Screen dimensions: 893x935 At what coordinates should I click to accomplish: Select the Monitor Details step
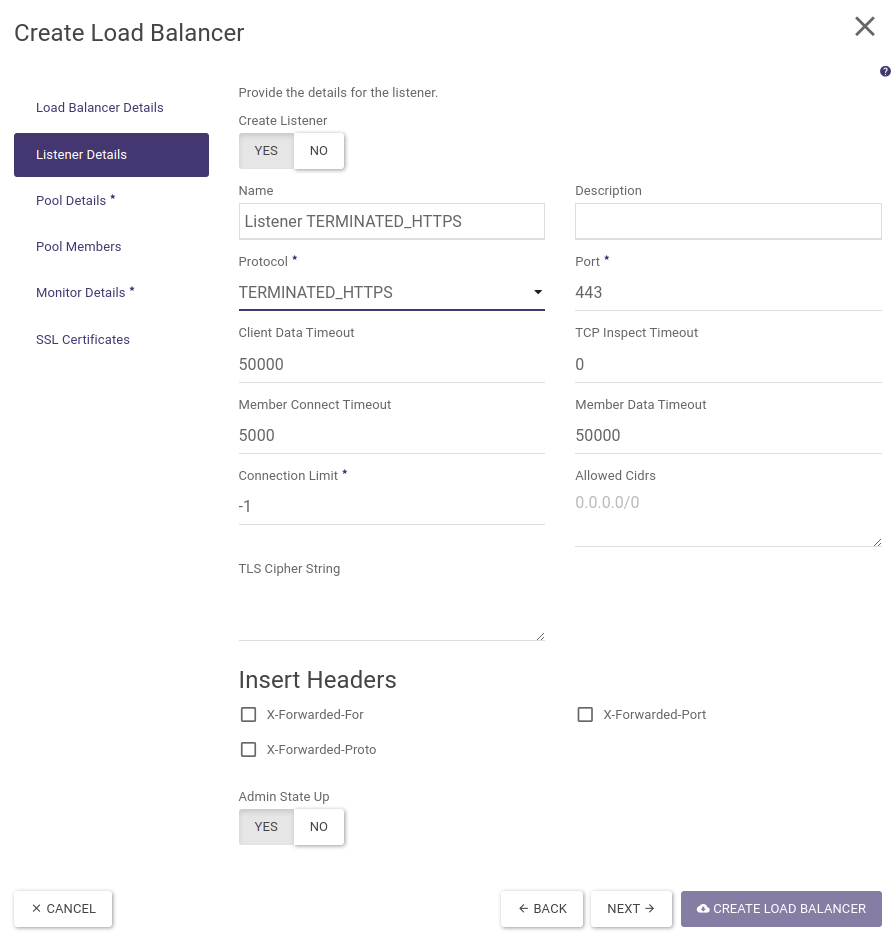(81, 293)
